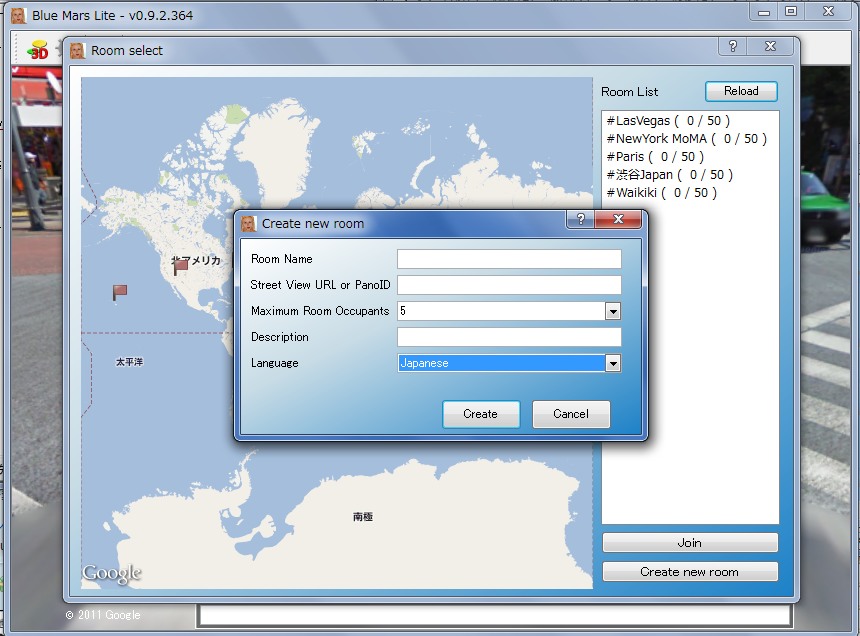Click the Create new room button

(x=689, y=572)
